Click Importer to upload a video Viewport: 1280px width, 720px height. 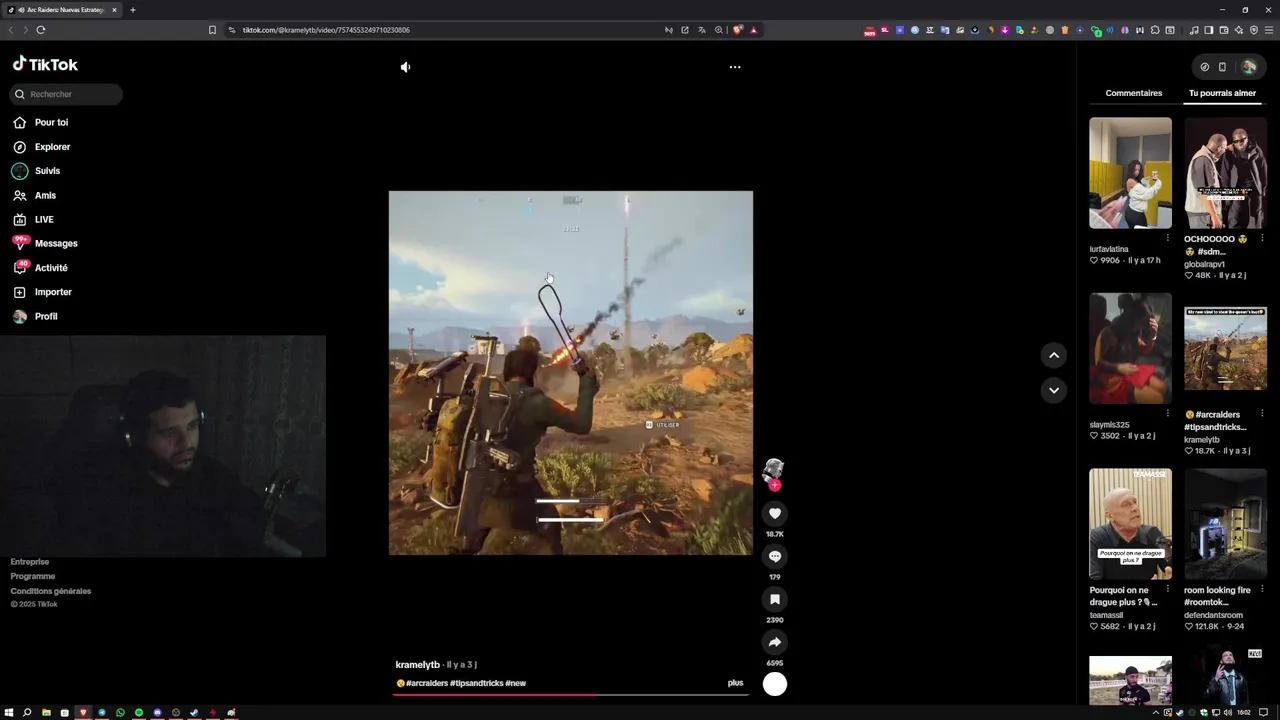point(42,292)
